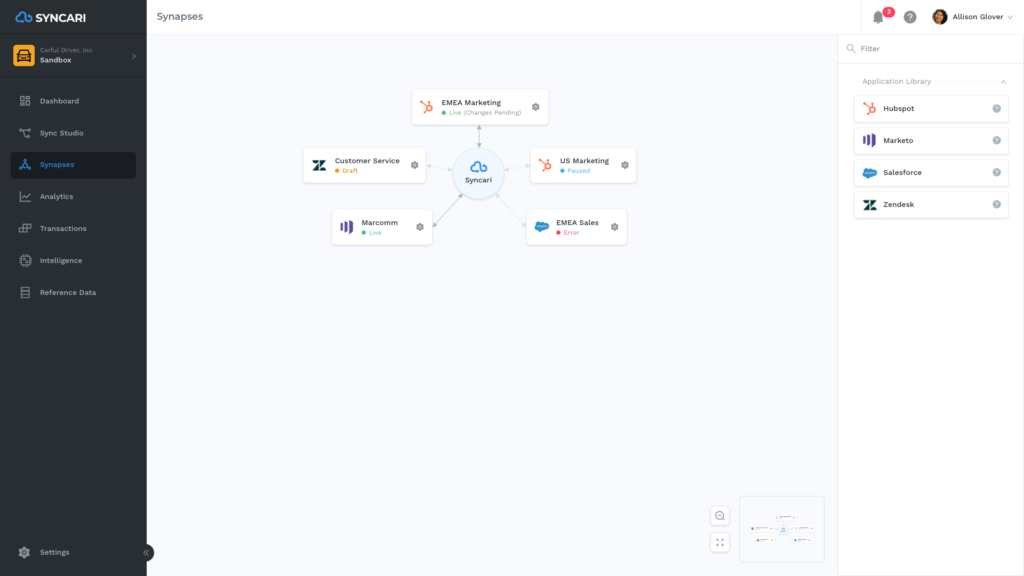
Task: Open Intelligence in sidebar
Action: [x=73, y=261]
